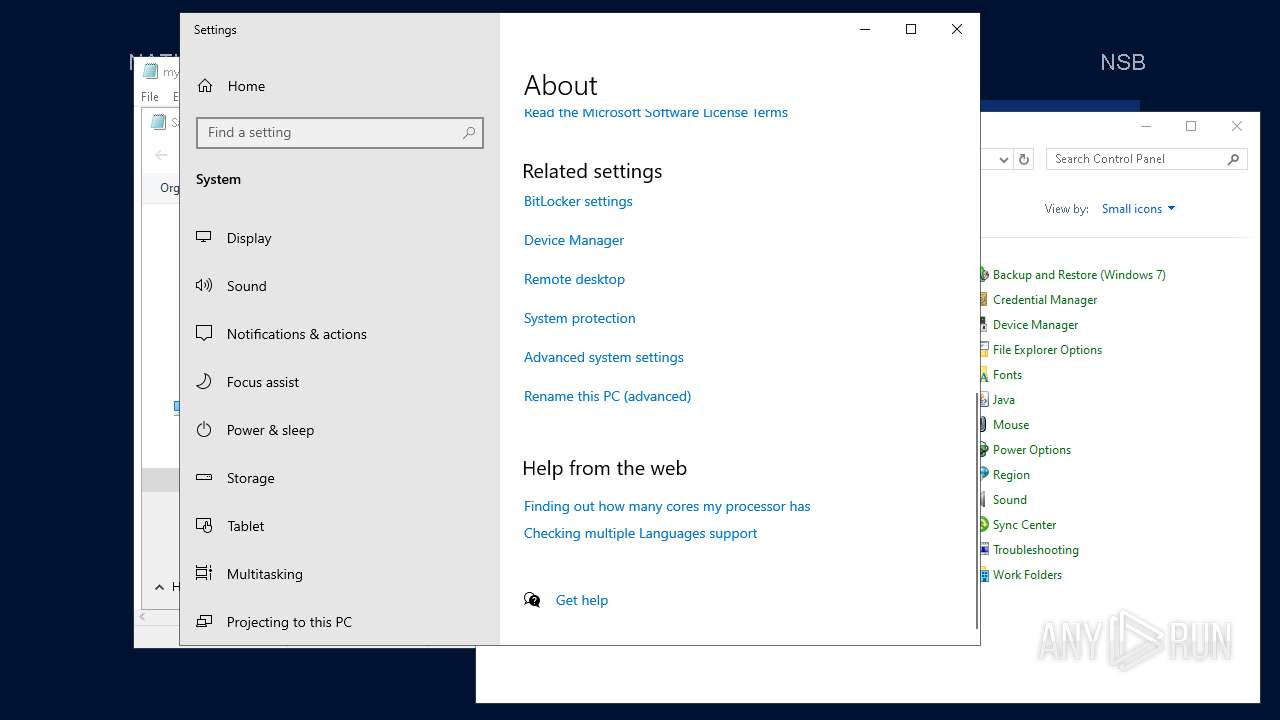Click the Multitasking icon
Viewport: 1280px width, 720px height.
click(204, 573)
